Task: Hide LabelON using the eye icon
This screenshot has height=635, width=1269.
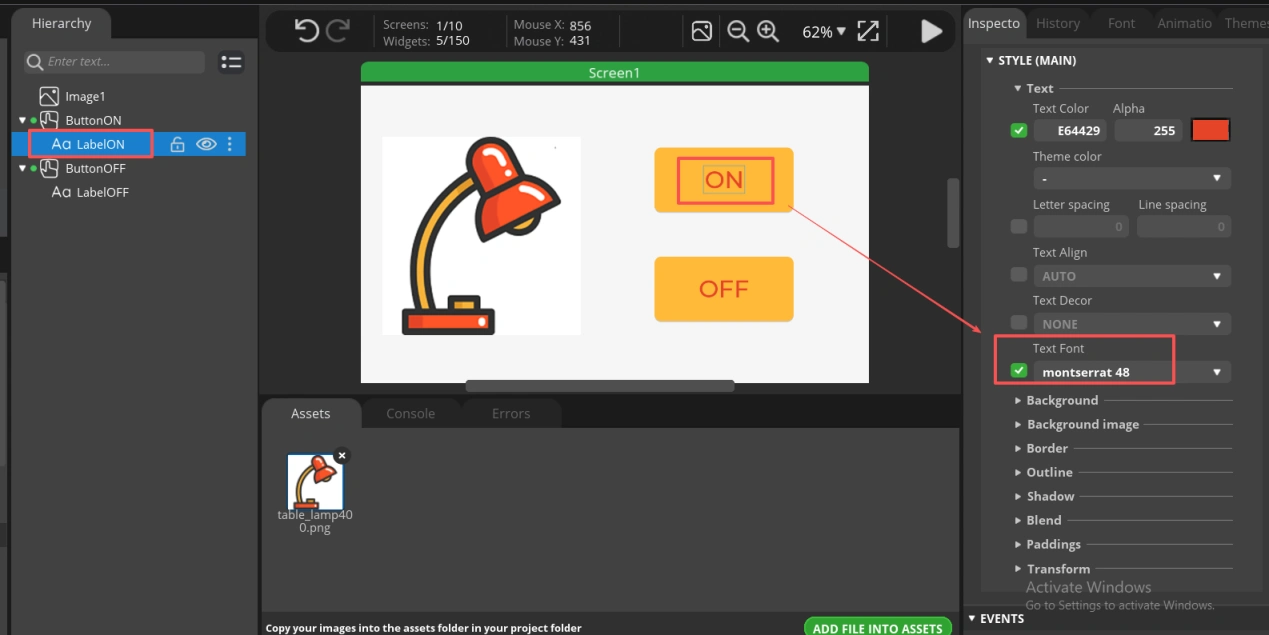Action: (x=206, y=144)
